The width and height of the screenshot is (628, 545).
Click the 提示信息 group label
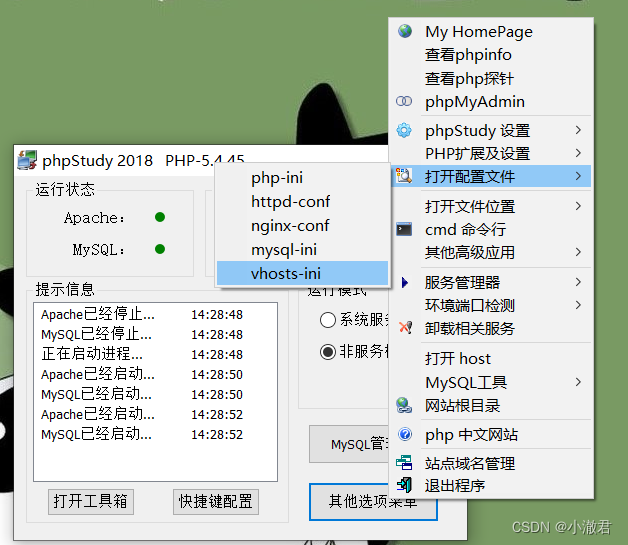pyautogui.click(x=65, y=289)
